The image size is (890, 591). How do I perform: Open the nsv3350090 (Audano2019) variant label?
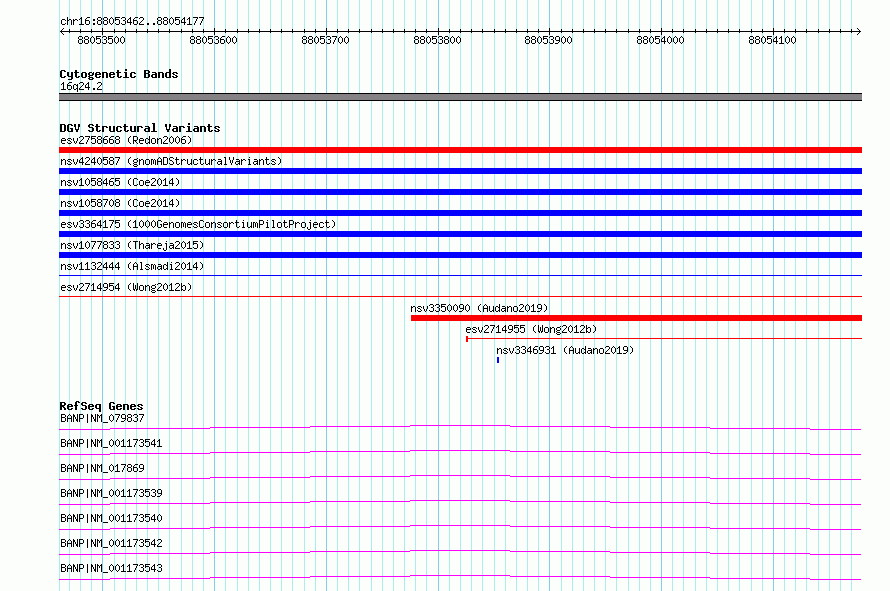point(479,308)
